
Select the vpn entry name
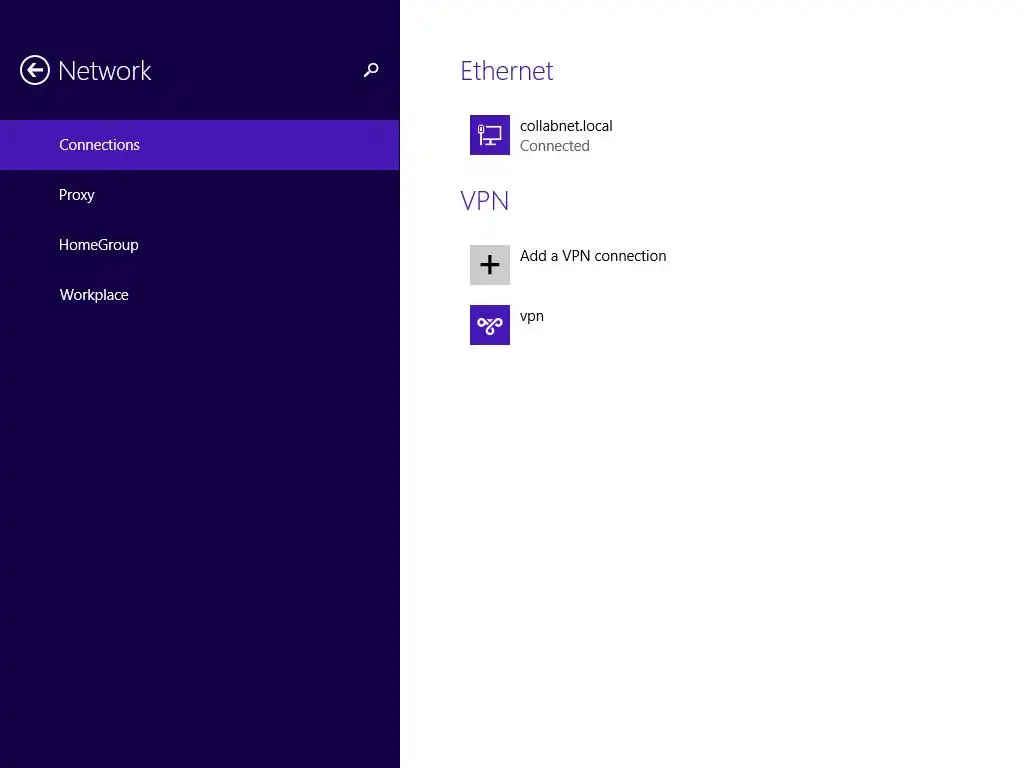tap(532, 316)
